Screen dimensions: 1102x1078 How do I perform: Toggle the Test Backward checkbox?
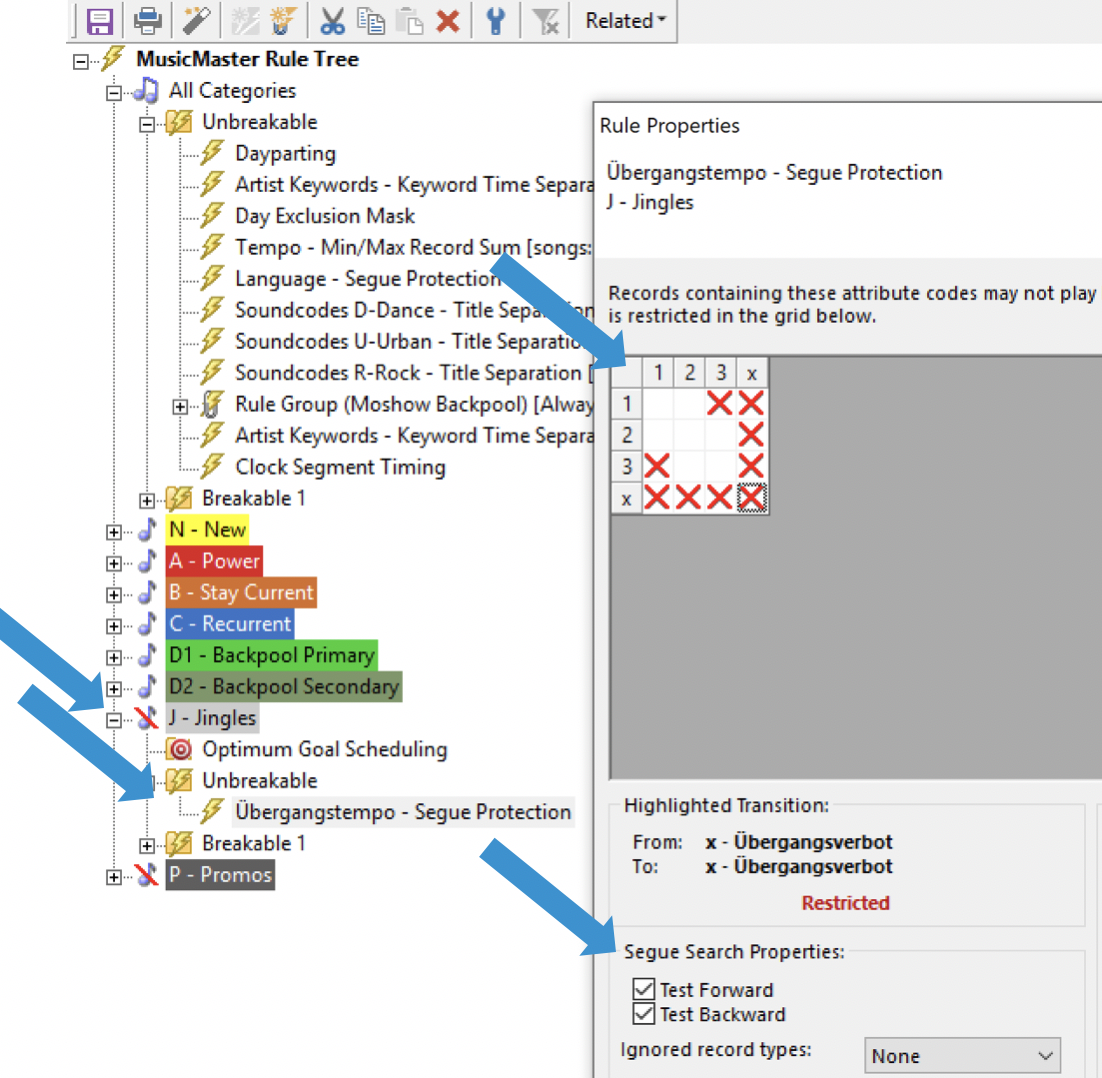644,1014
